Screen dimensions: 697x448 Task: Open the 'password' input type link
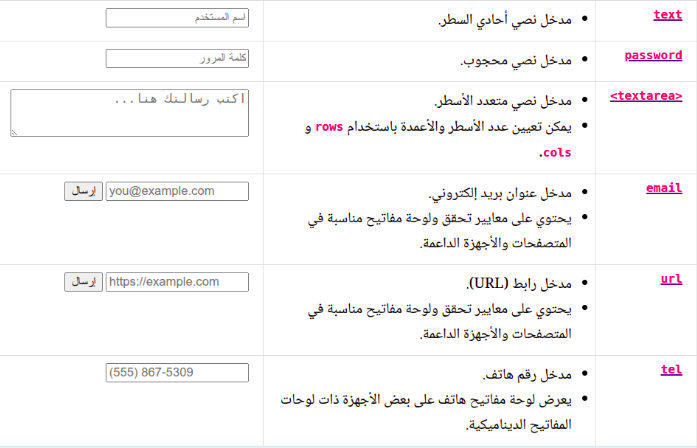[653, 55]
